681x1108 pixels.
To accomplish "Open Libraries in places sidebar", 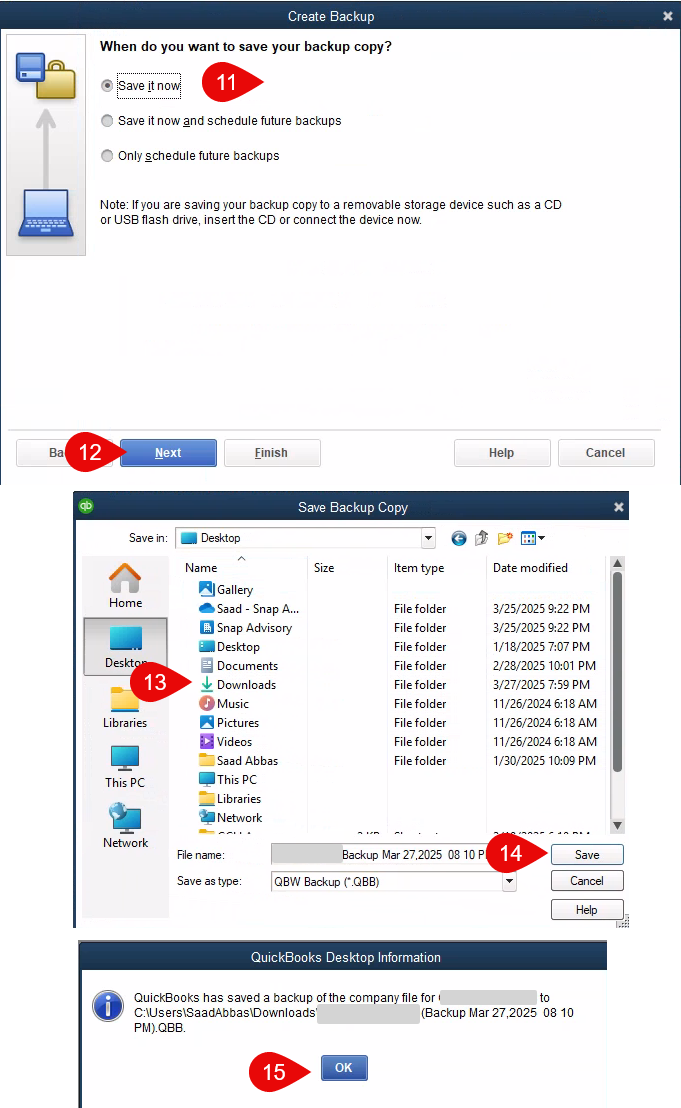I will point(125,708).
